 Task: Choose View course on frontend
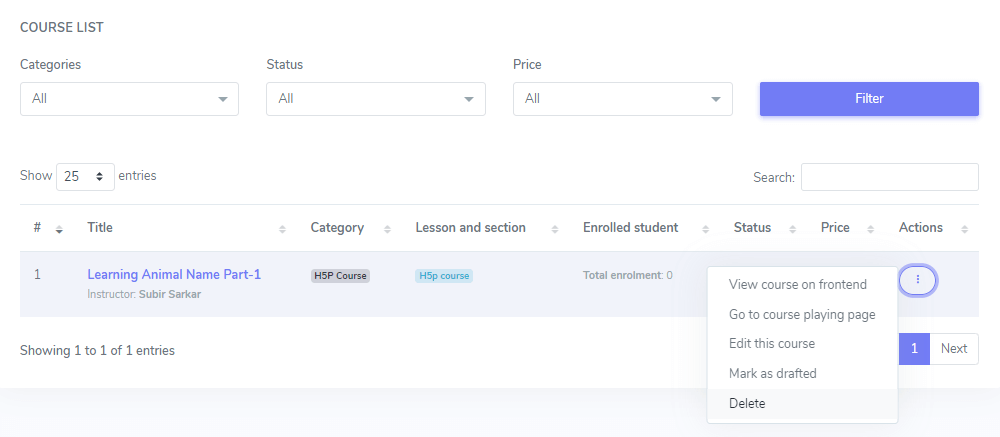(797, 284)
